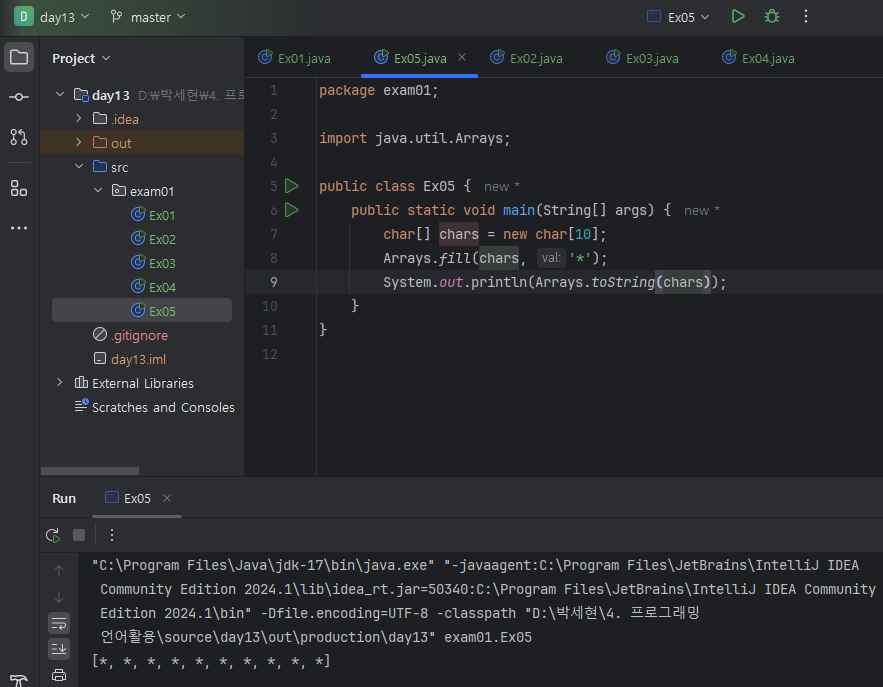
Task: Select the .gitignore file in project tree
Action: coord(139,335)
